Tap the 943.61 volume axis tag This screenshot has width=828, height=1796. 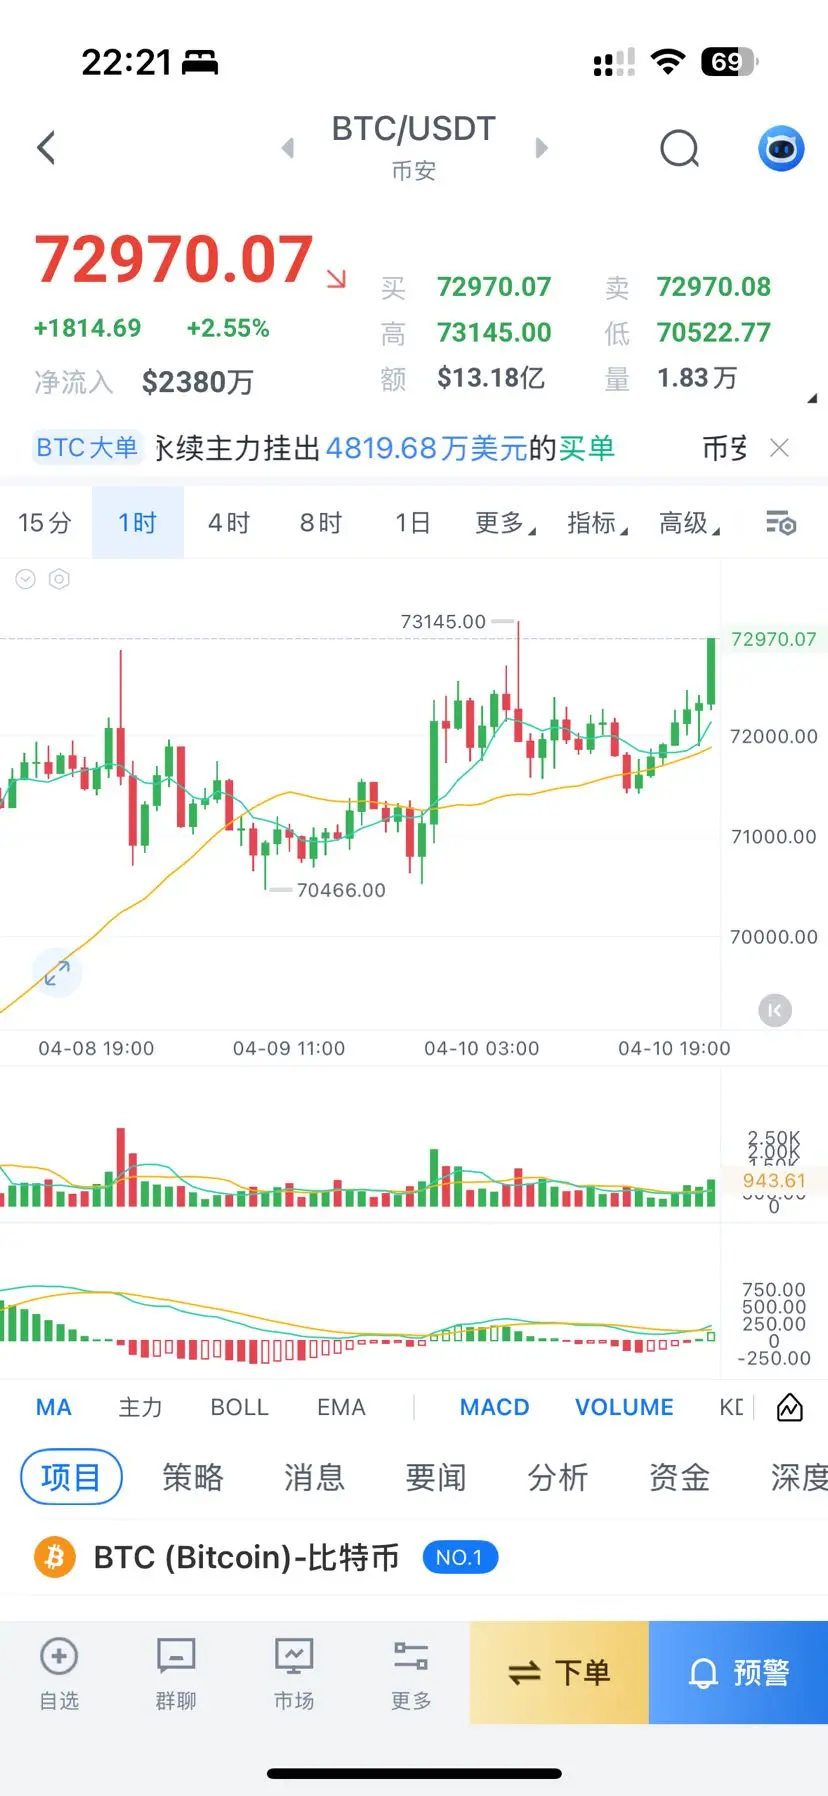(774, 1181)
